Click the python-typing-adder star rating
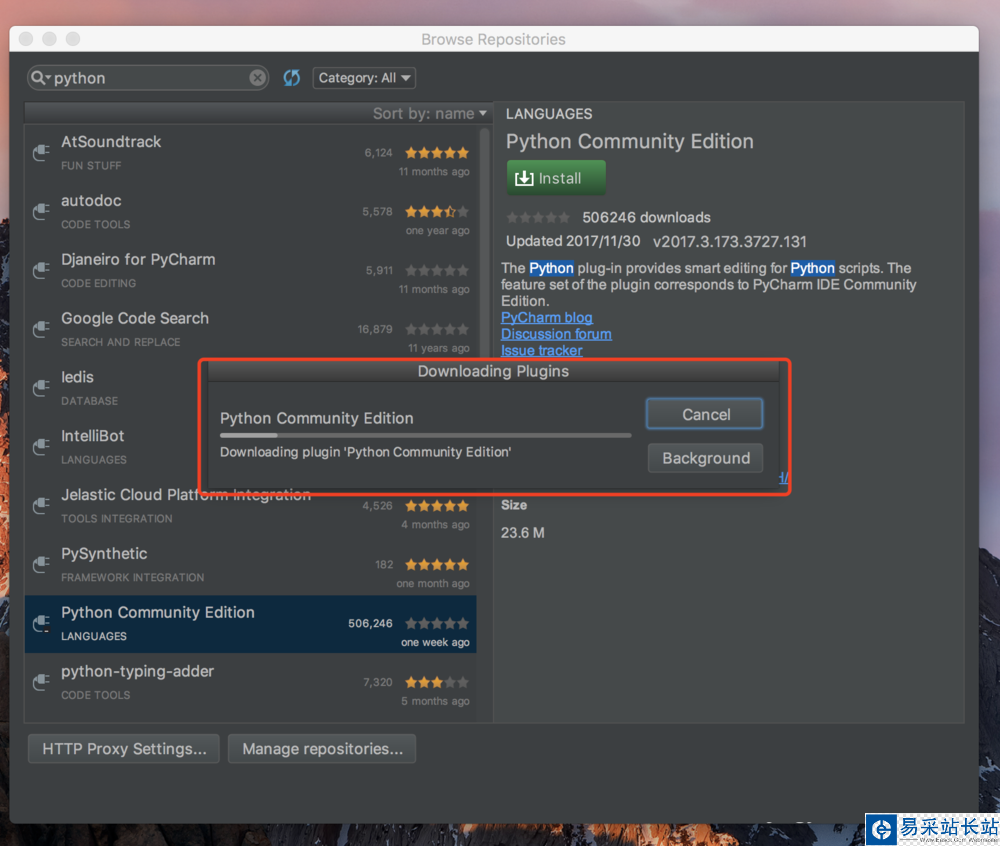Viewport: 1000px width, 846px height. coord(437,683)
